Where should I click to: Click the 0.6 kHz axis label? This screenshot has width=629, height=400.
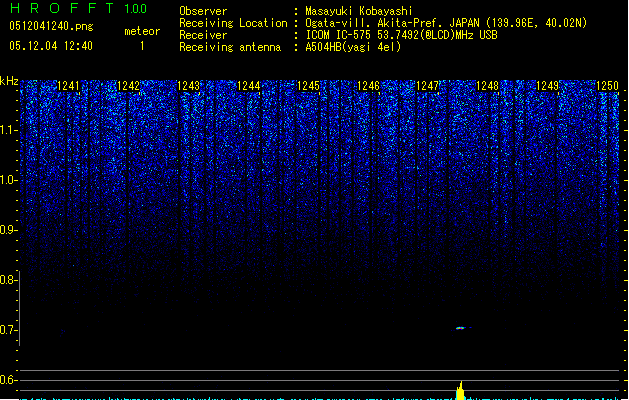(x=8, y=380)
